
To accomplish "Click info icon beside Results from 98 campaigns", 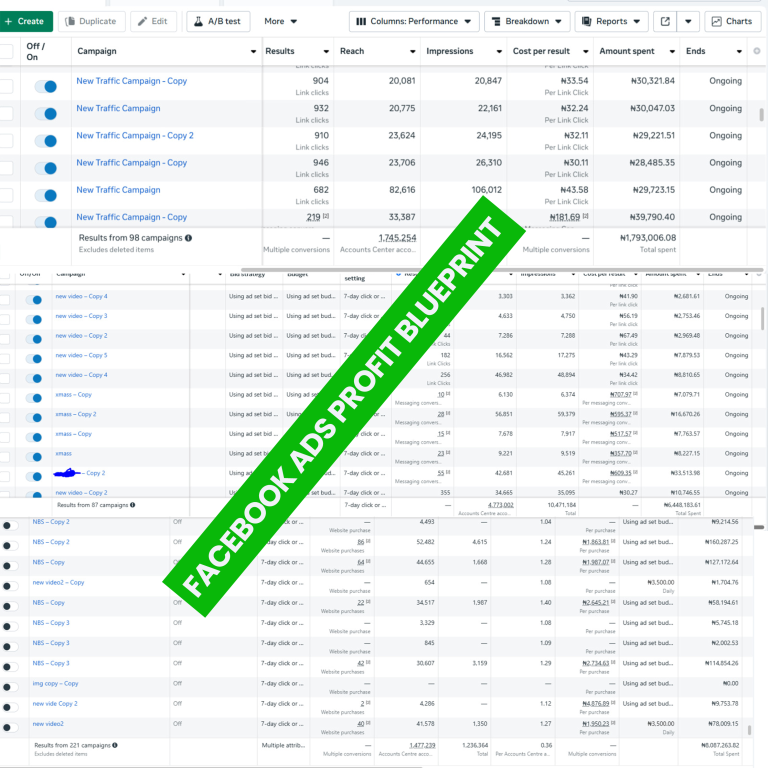I will (189, 238).
